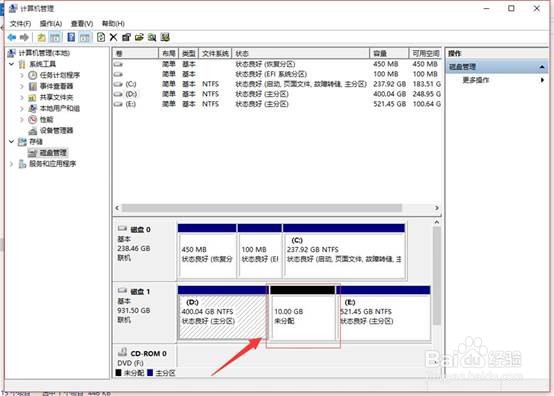Expand the 服务和应用程序 node arrow

tap(11, 164)
